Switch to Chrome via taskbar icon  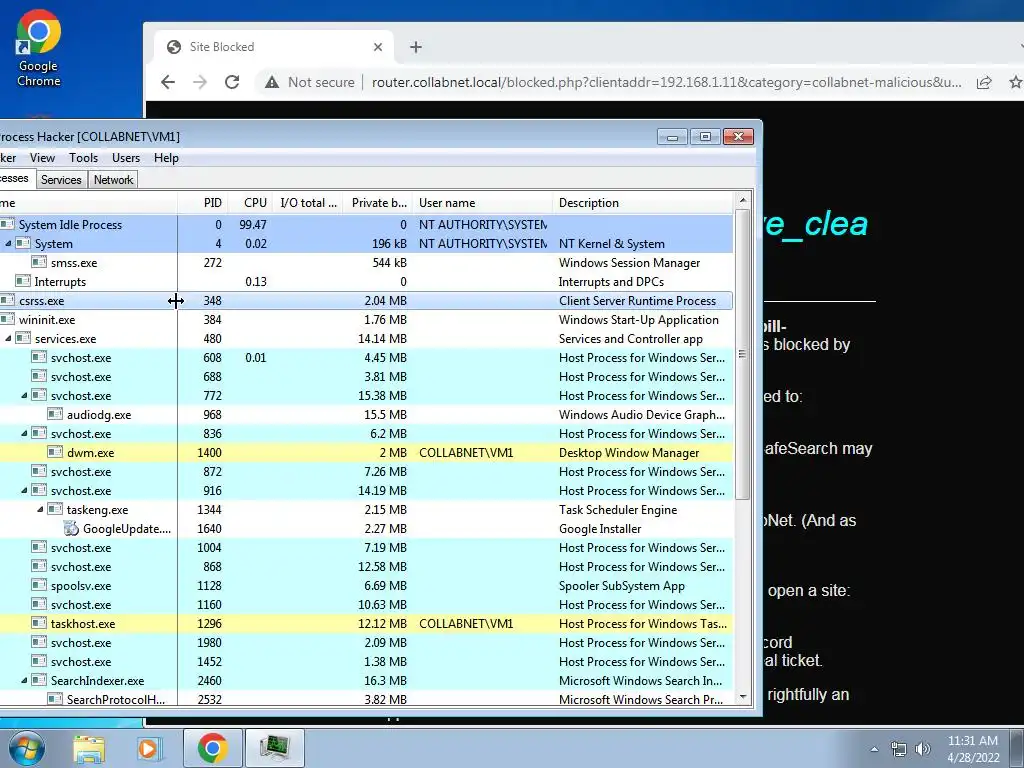(212, 748)
